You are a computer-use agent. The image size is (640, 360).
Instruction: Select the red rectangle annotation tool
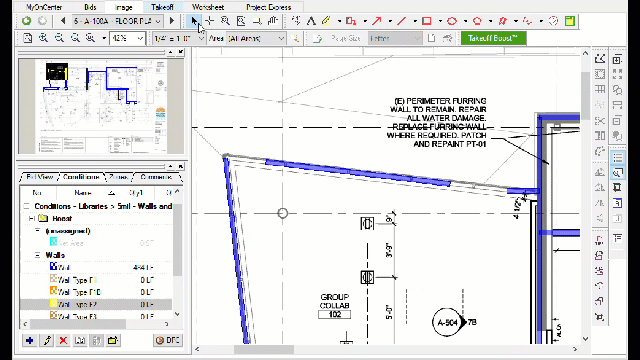[x=427, y=21]
